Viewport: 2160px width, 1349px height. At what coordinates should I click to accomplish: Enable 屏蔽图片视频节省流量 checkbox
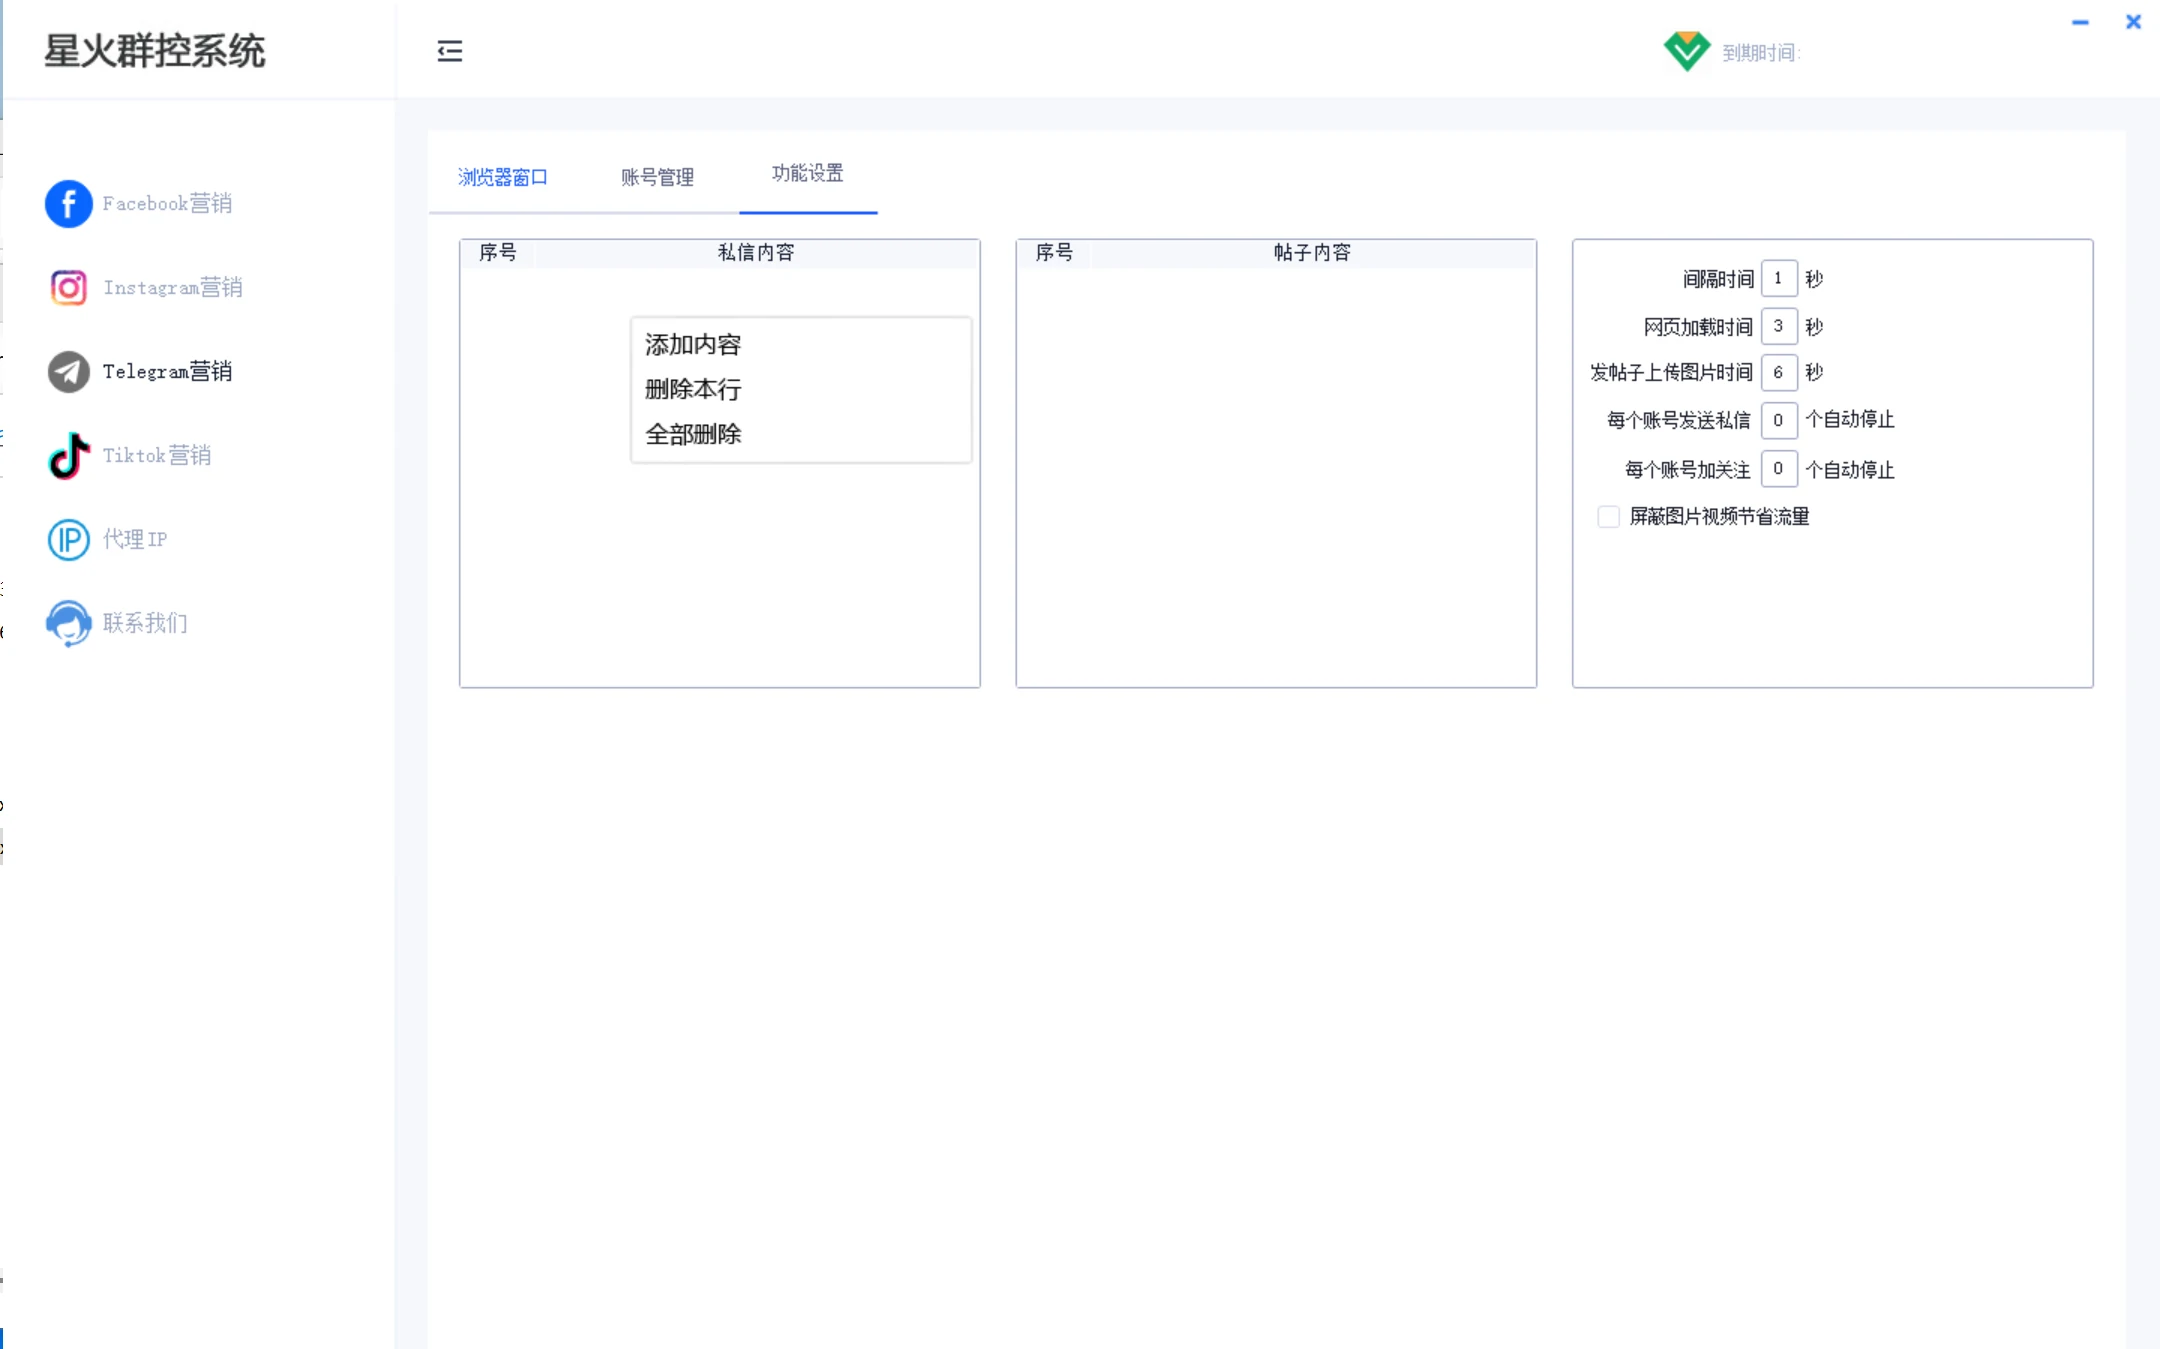click(1608, 517)
